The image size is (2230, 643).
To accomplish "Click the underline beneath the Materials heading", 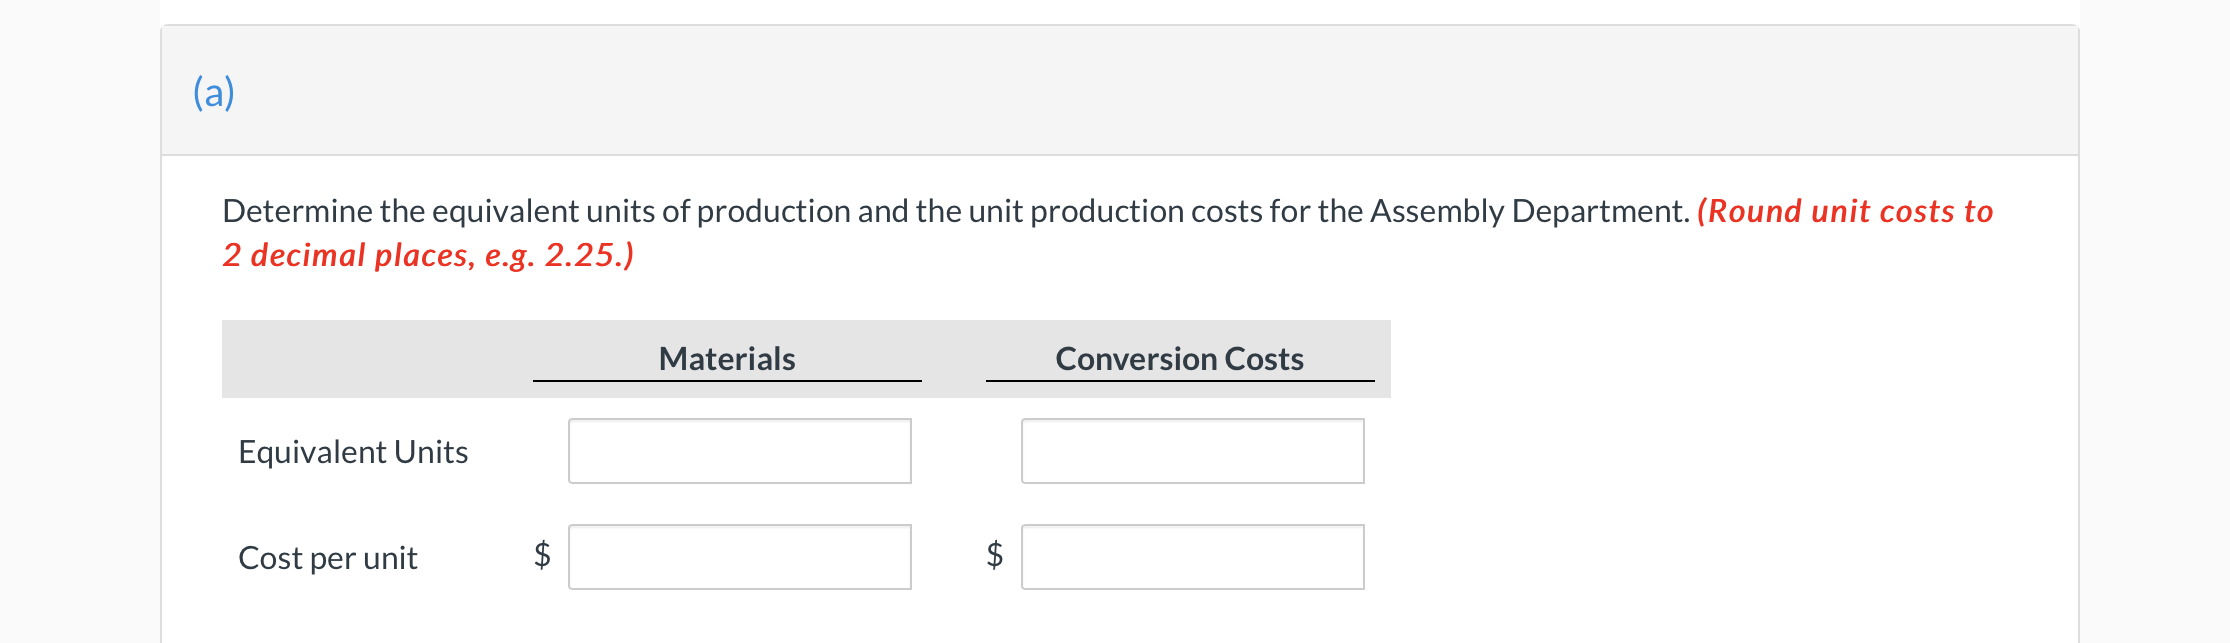I will click(x=727, y=381).
